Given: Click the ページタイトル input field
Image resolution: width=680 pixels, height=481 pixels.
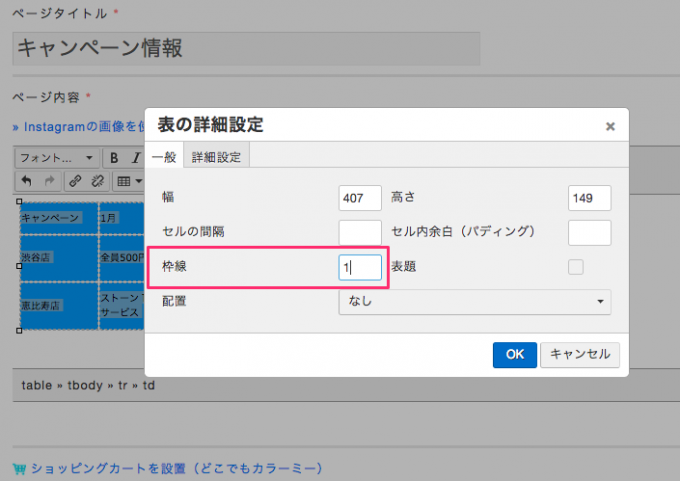Looking at the screenshot, I should pyautogui.click(x=246, y=49).
